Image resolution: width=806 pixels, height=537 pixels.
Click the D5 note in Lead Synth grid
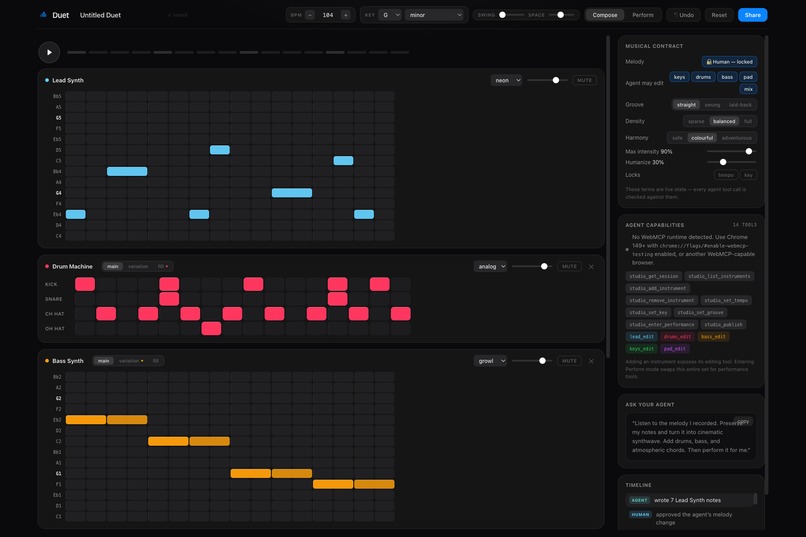(219, 150)
